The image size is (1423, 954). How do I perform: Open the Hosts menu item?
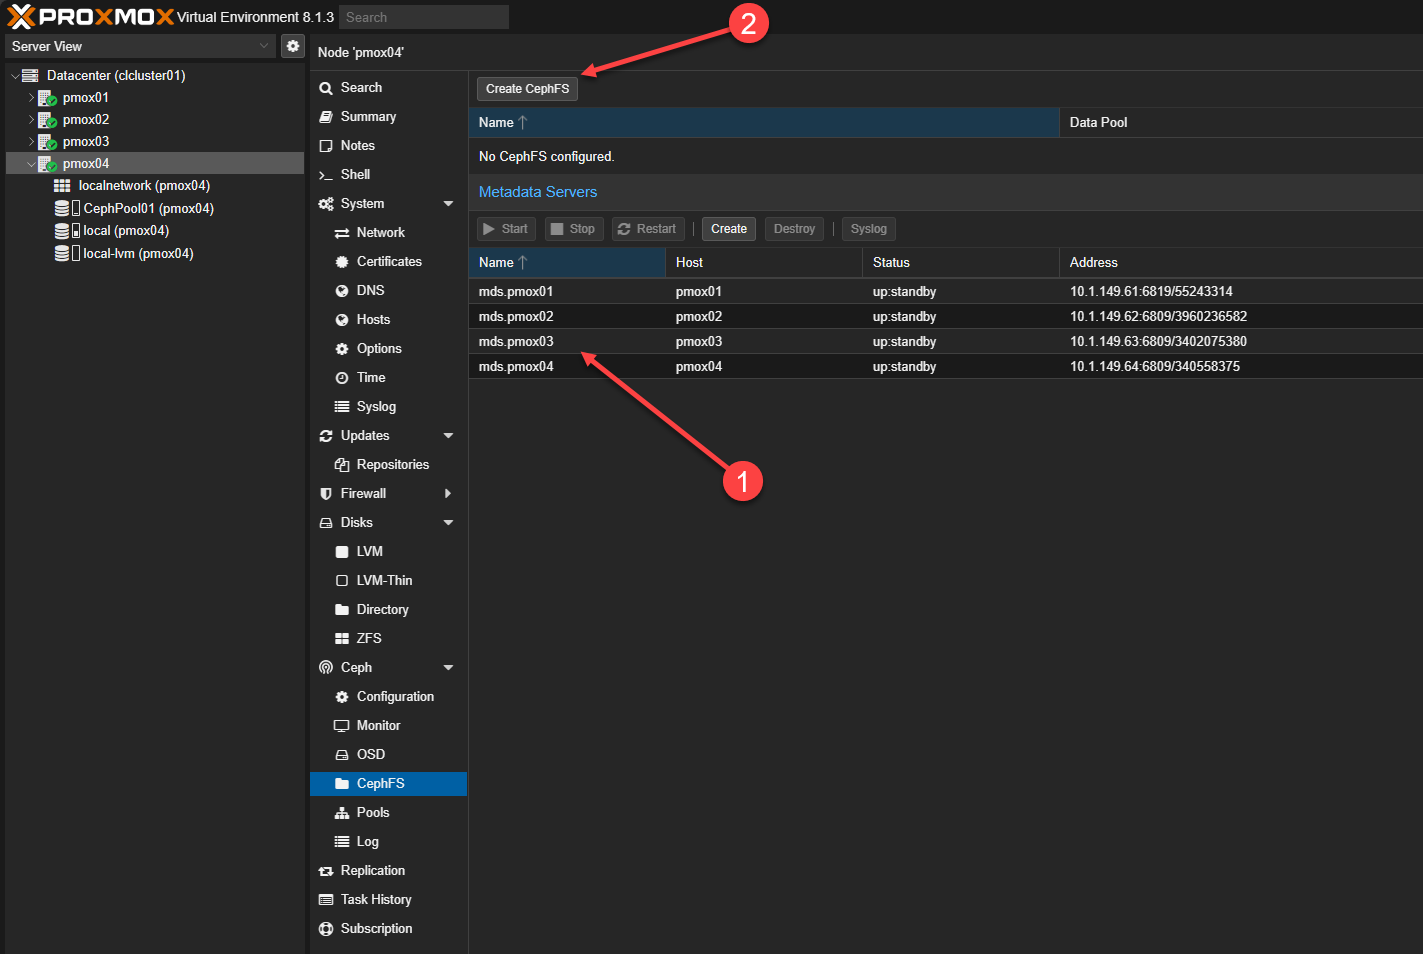click(388, 320)
